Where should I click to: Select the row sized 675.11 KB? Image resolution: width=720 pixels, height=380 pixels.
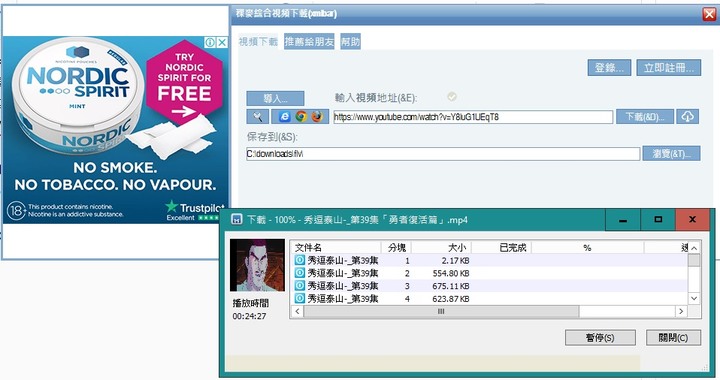click(x=489, y=286)
